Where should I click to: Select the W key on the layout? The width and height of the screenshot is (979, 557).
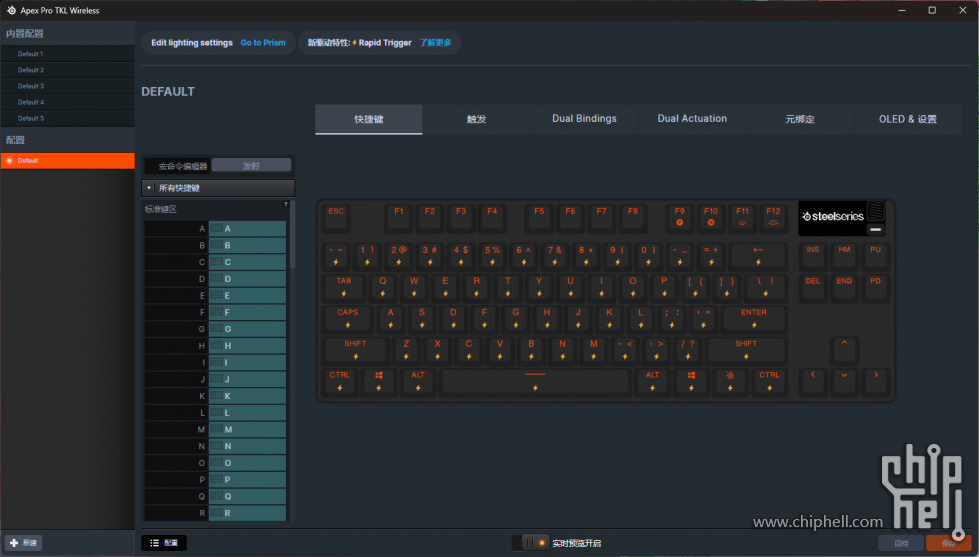click(x=414, y=287)
